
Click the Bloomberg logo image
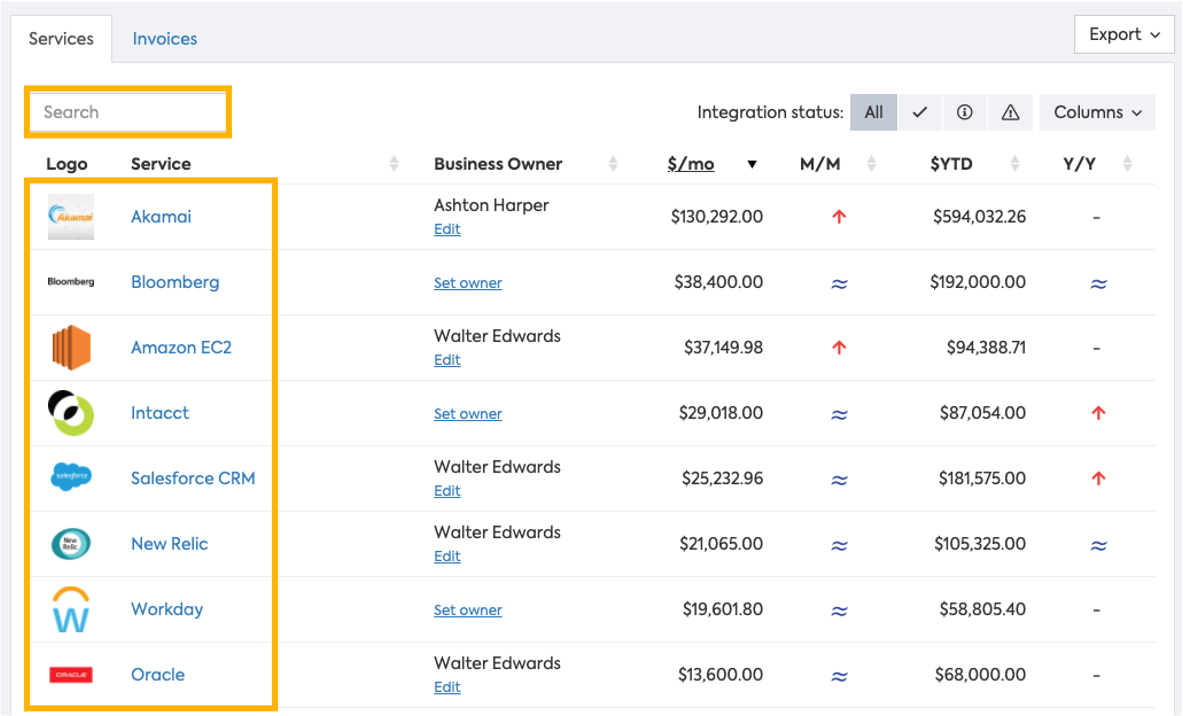tap(71, 281)
